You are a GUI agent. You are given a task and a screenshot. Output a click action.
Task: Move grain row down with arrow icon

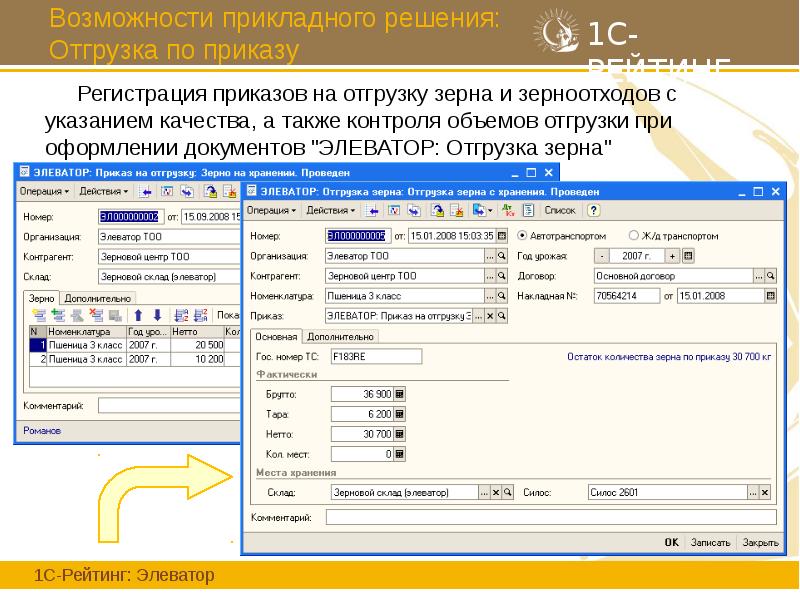pyautogui.click(x=158, y=316)
